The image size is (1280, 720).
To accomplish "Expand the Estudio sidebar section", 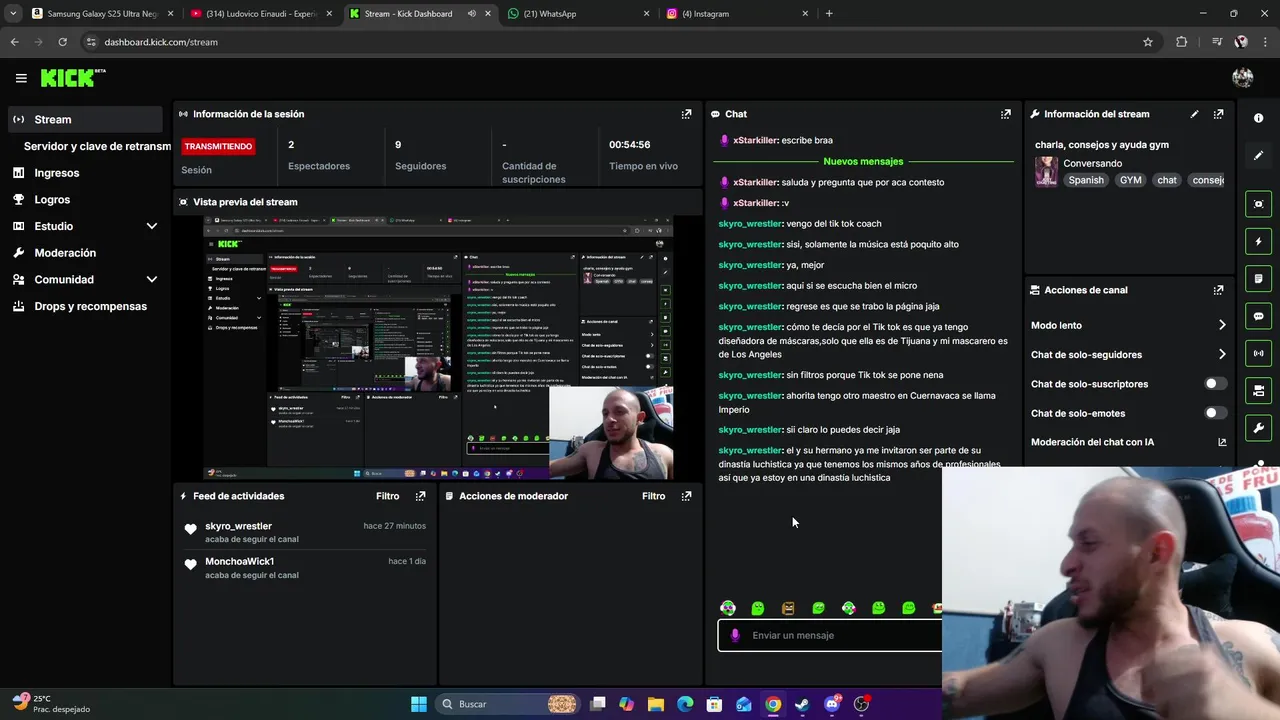I will (x=152, y=226).
